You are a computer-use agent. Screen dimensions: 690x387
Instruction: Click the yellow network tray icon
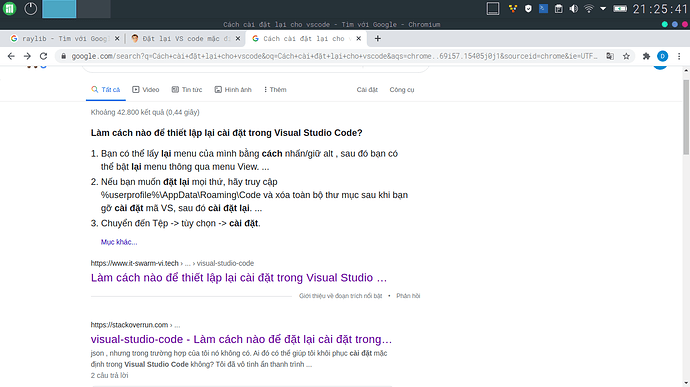point(513,9)
